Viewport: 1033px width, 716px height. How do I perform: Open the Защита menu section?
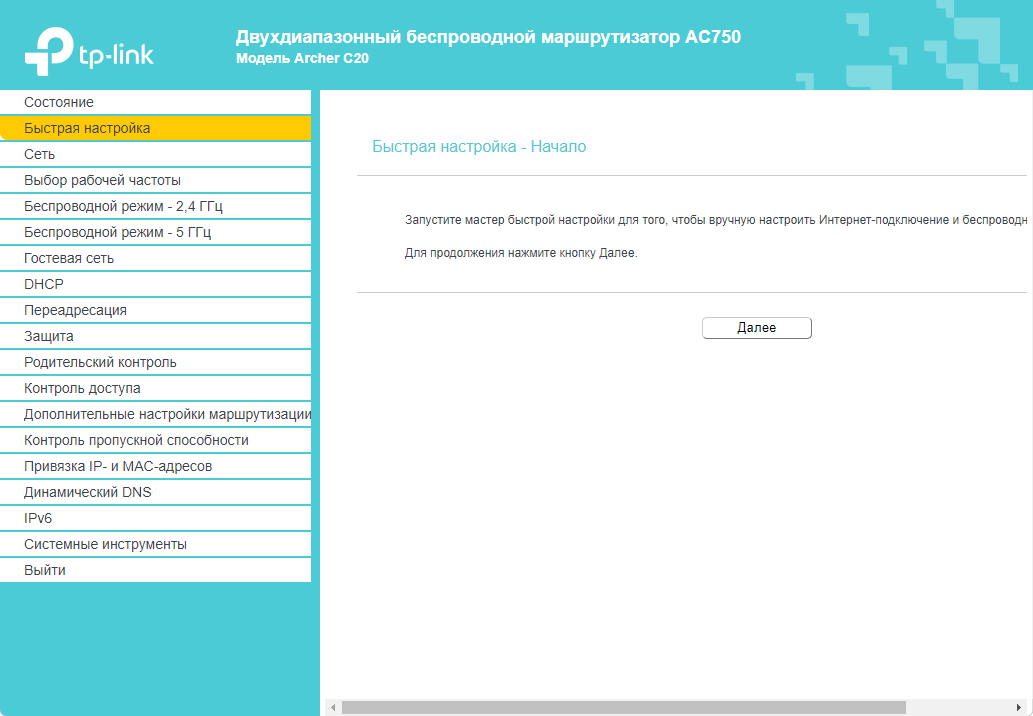[x=49, y=336]
